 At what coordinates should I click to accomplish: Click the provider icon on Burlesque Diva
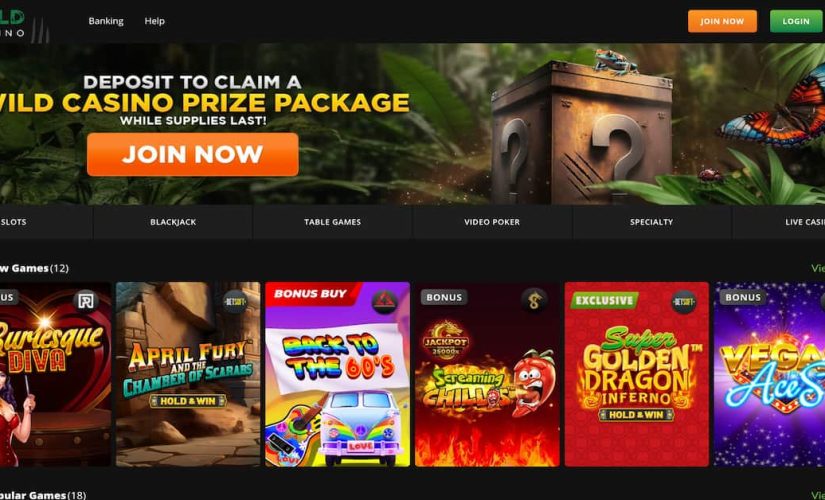(85, 301)
